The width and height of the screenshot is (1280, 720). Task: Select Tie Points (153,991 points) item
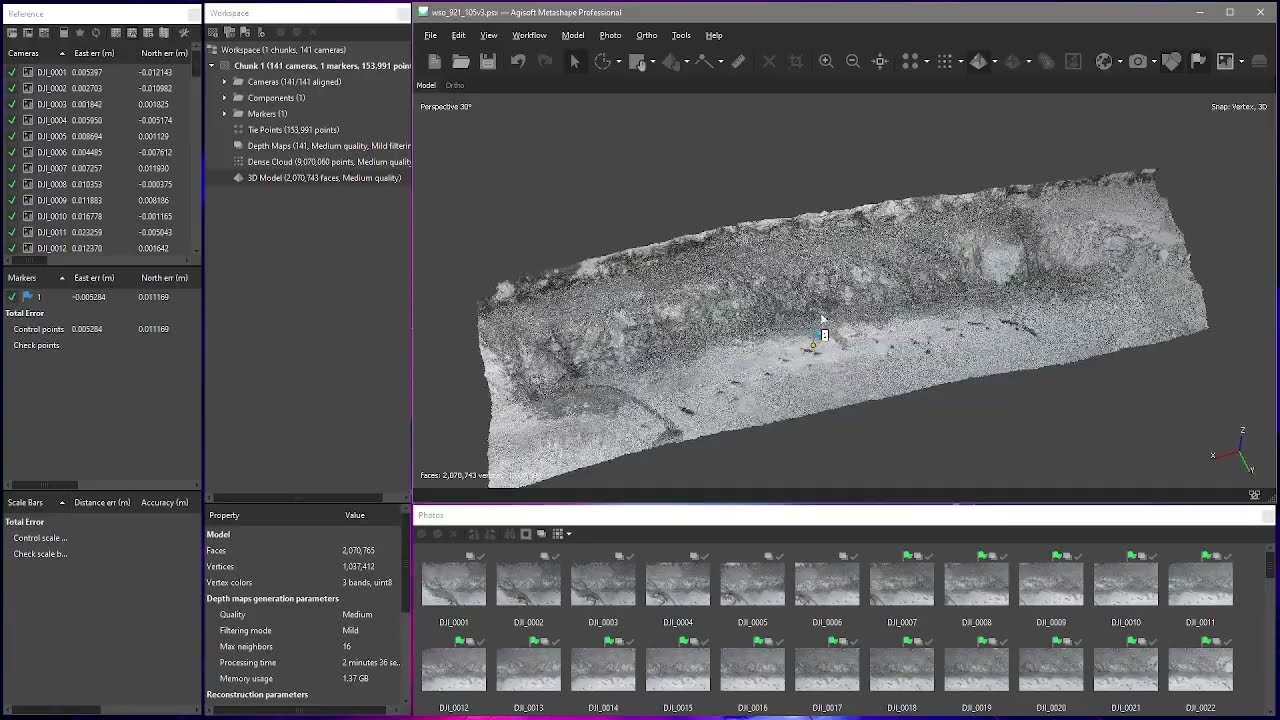pos(293,130)
